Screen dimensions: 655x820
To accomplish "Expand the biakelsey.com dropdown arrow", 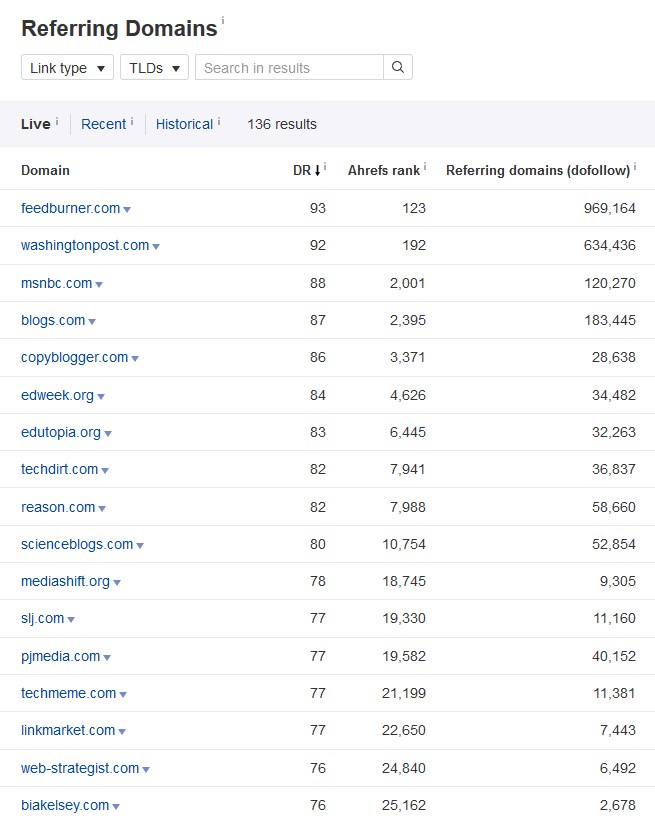I will click(x=116, y=807).
